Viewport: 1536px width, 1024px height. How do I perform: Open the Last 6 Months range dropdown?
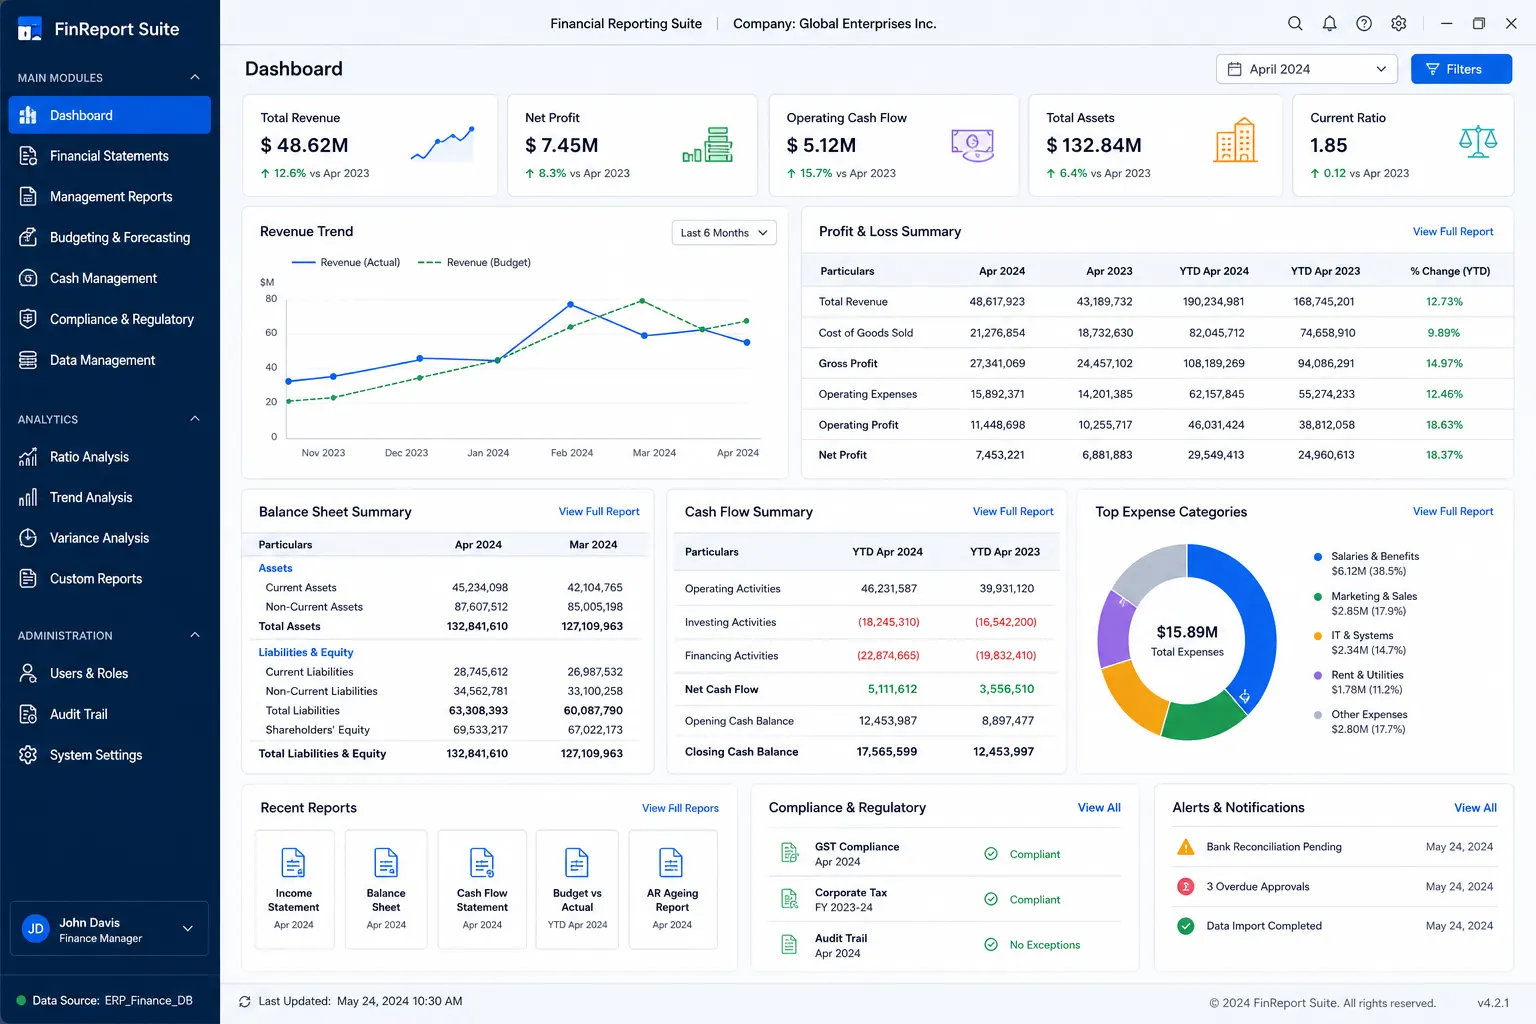click(x=724, y=233)
